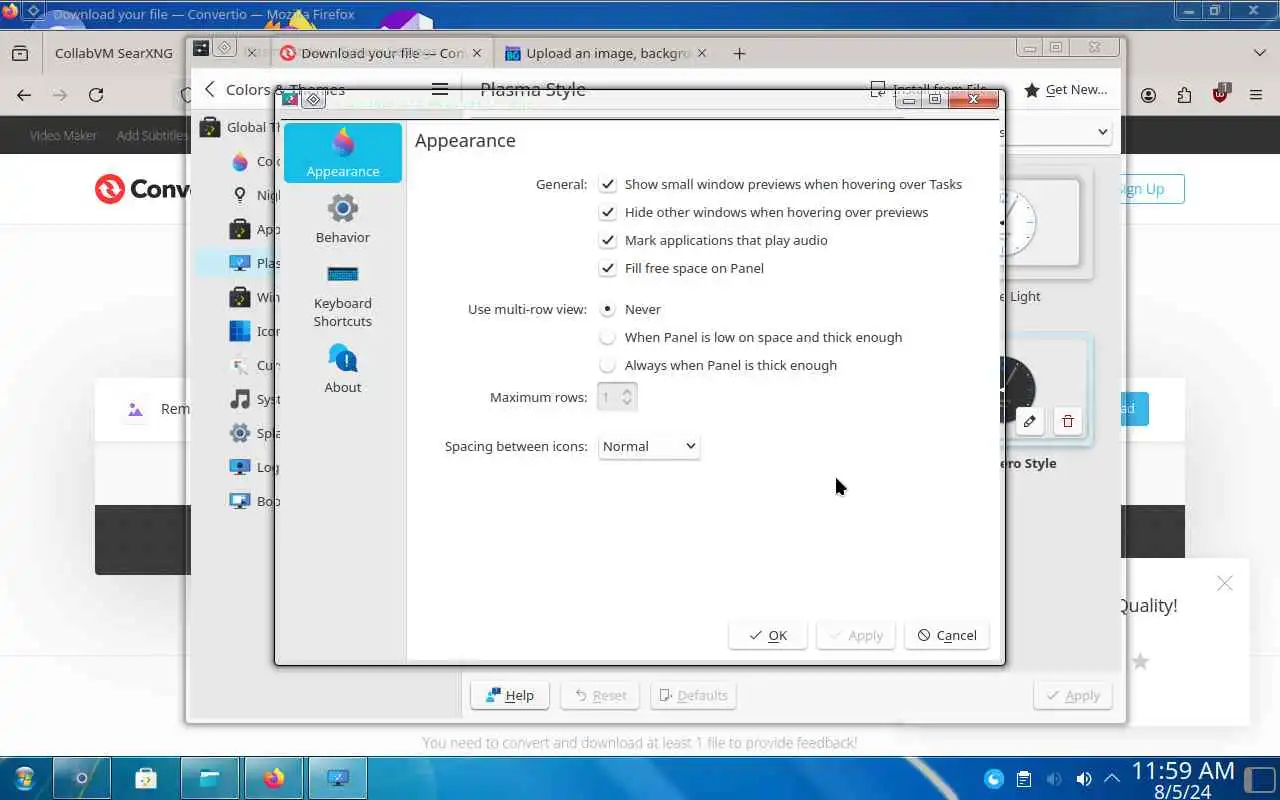This screenshot has width=1280, height=800.
Task: Go back in Firefox
Action: point(24,95)
